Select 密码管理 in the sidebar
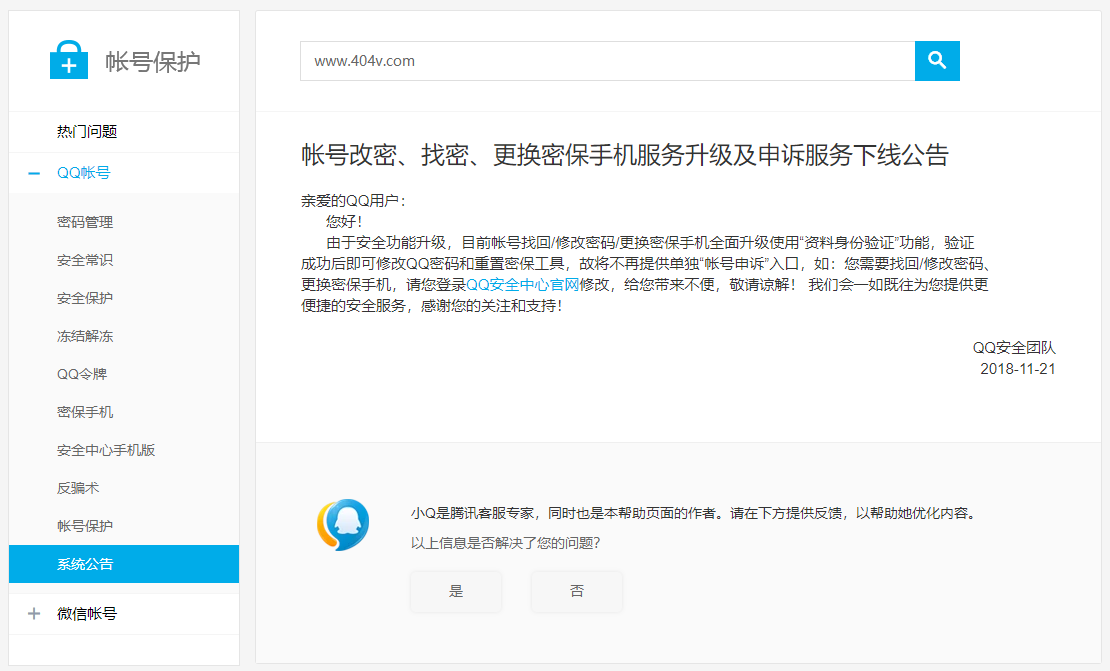 (x=85, y=222)
